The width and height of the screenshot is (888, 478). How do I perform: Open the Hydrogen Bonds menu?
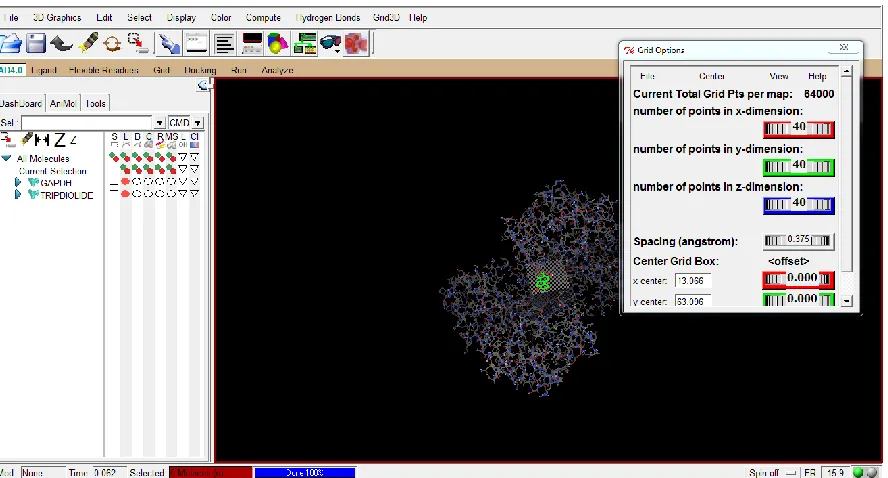327,18
